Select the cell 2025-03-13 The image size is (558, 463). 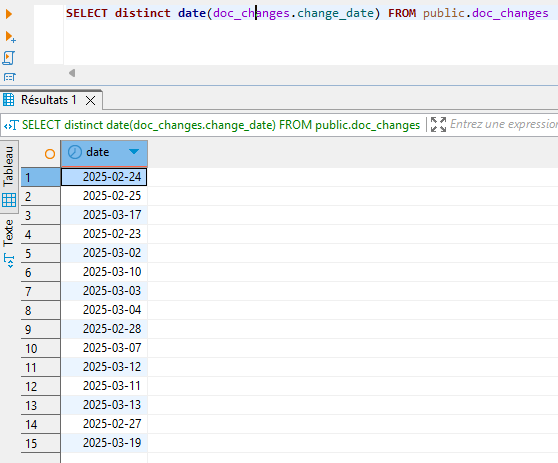[x=104, y=405]
